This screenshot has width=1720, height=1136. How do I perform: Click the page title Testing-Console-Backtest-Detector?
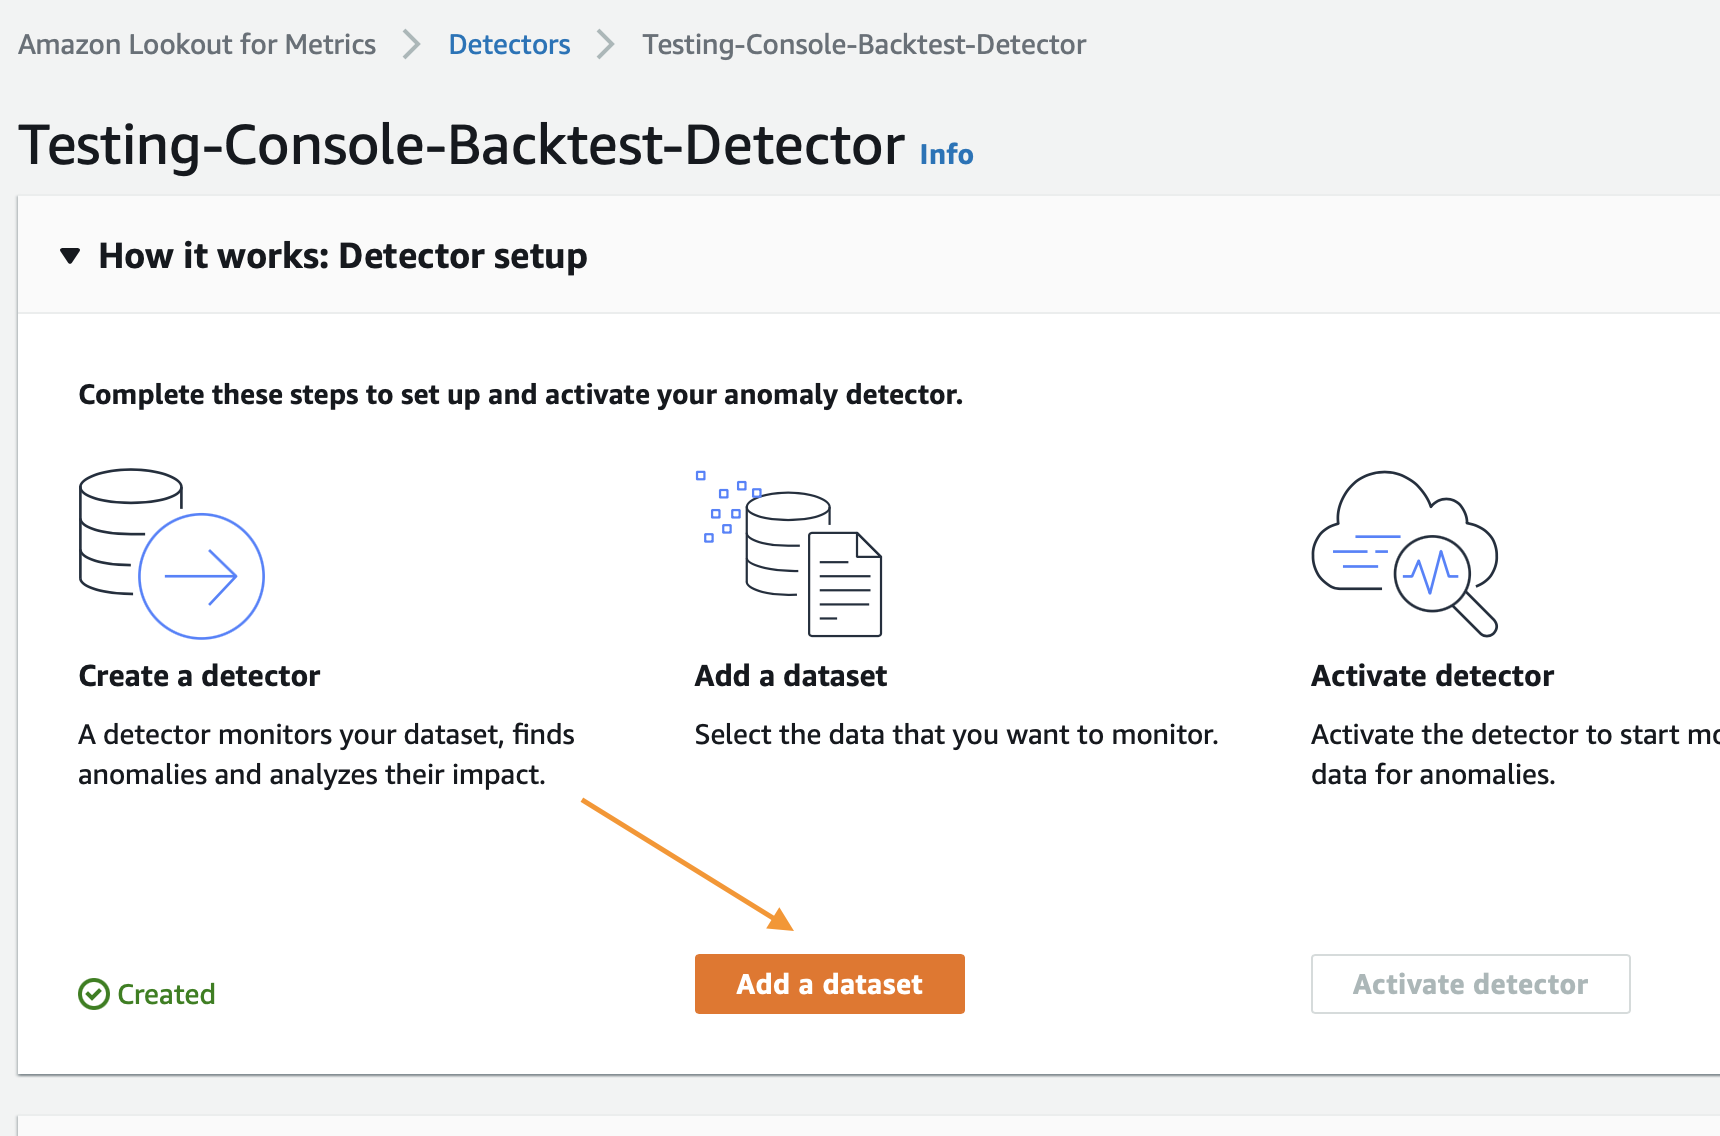coord(462,145)
